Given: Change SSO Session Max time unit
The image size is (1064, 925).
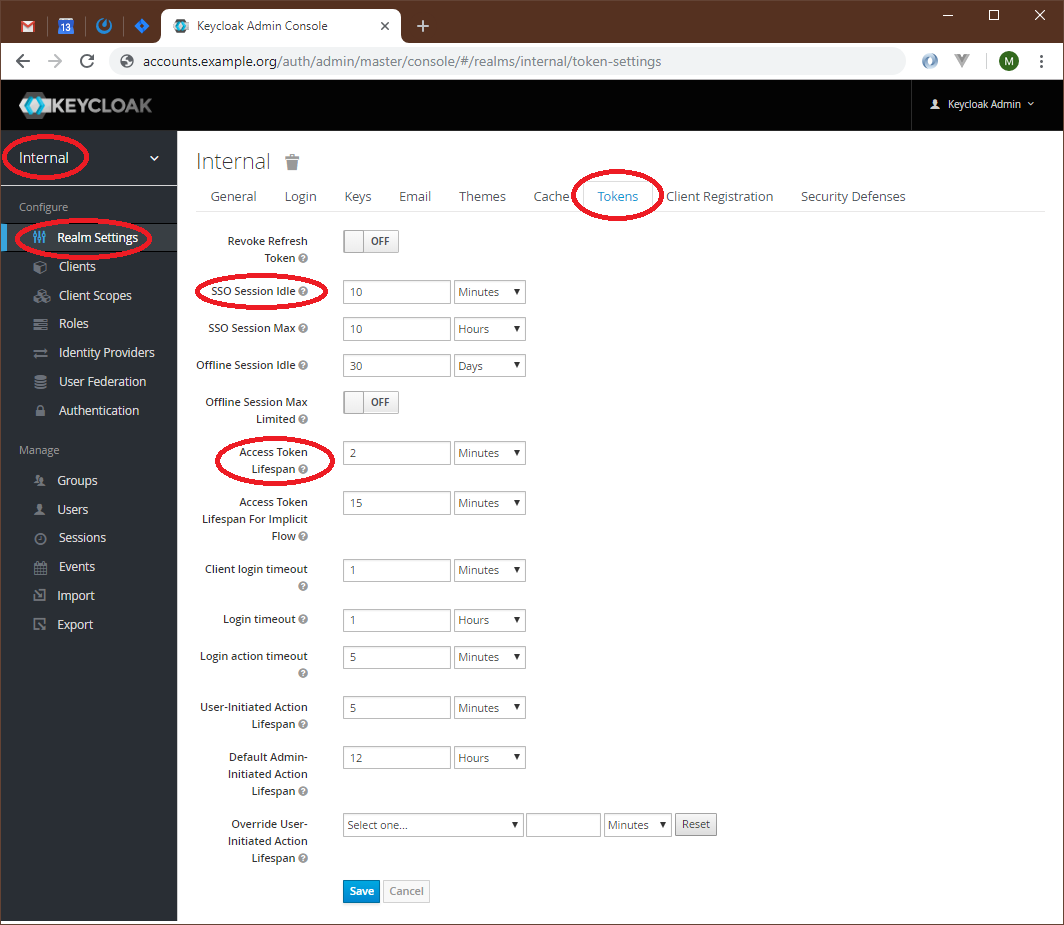Looking at the screenshot, I should (489, 328).
